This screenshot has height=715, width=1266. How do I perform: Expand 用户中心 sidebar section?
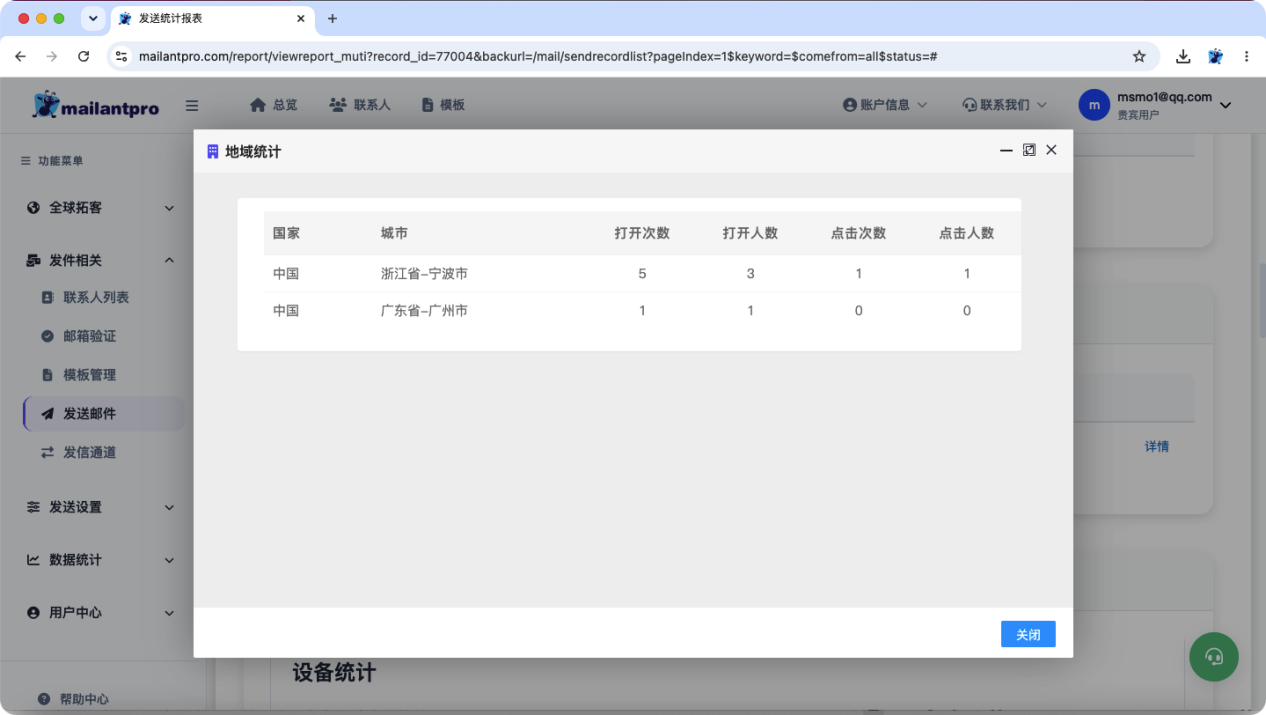click(100, 613)
